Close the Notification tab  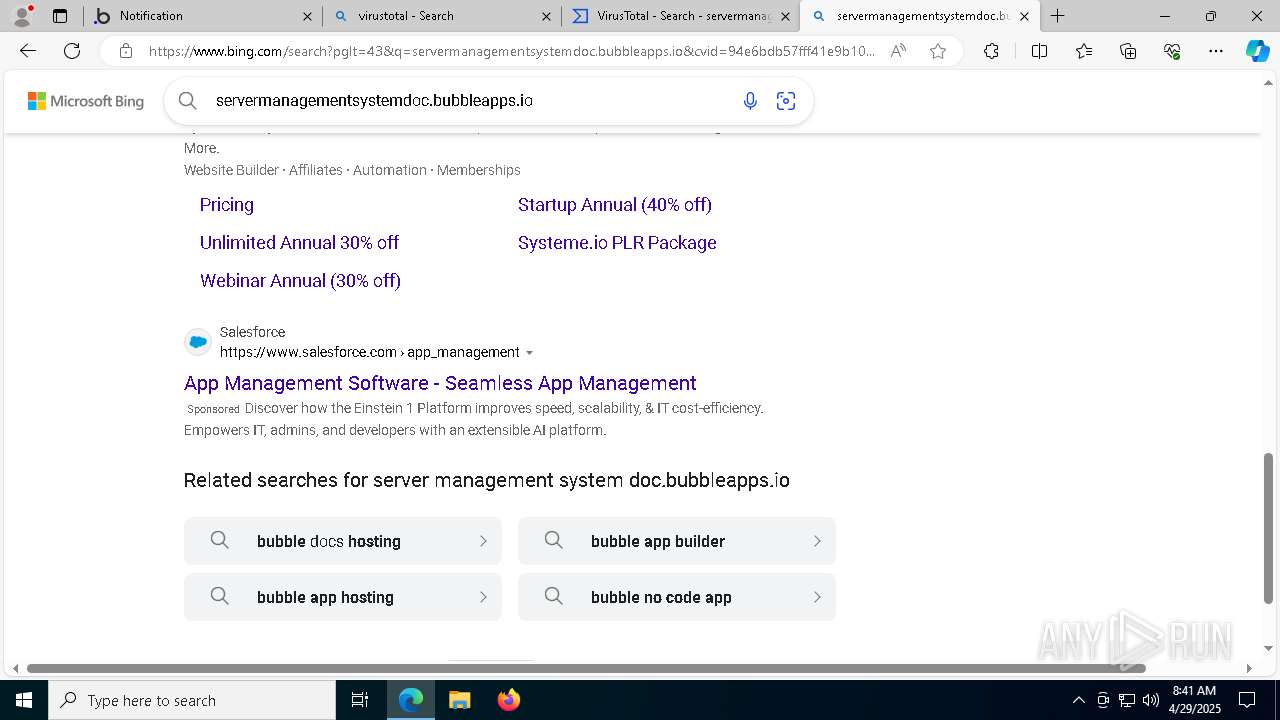[x=307, y=16]
